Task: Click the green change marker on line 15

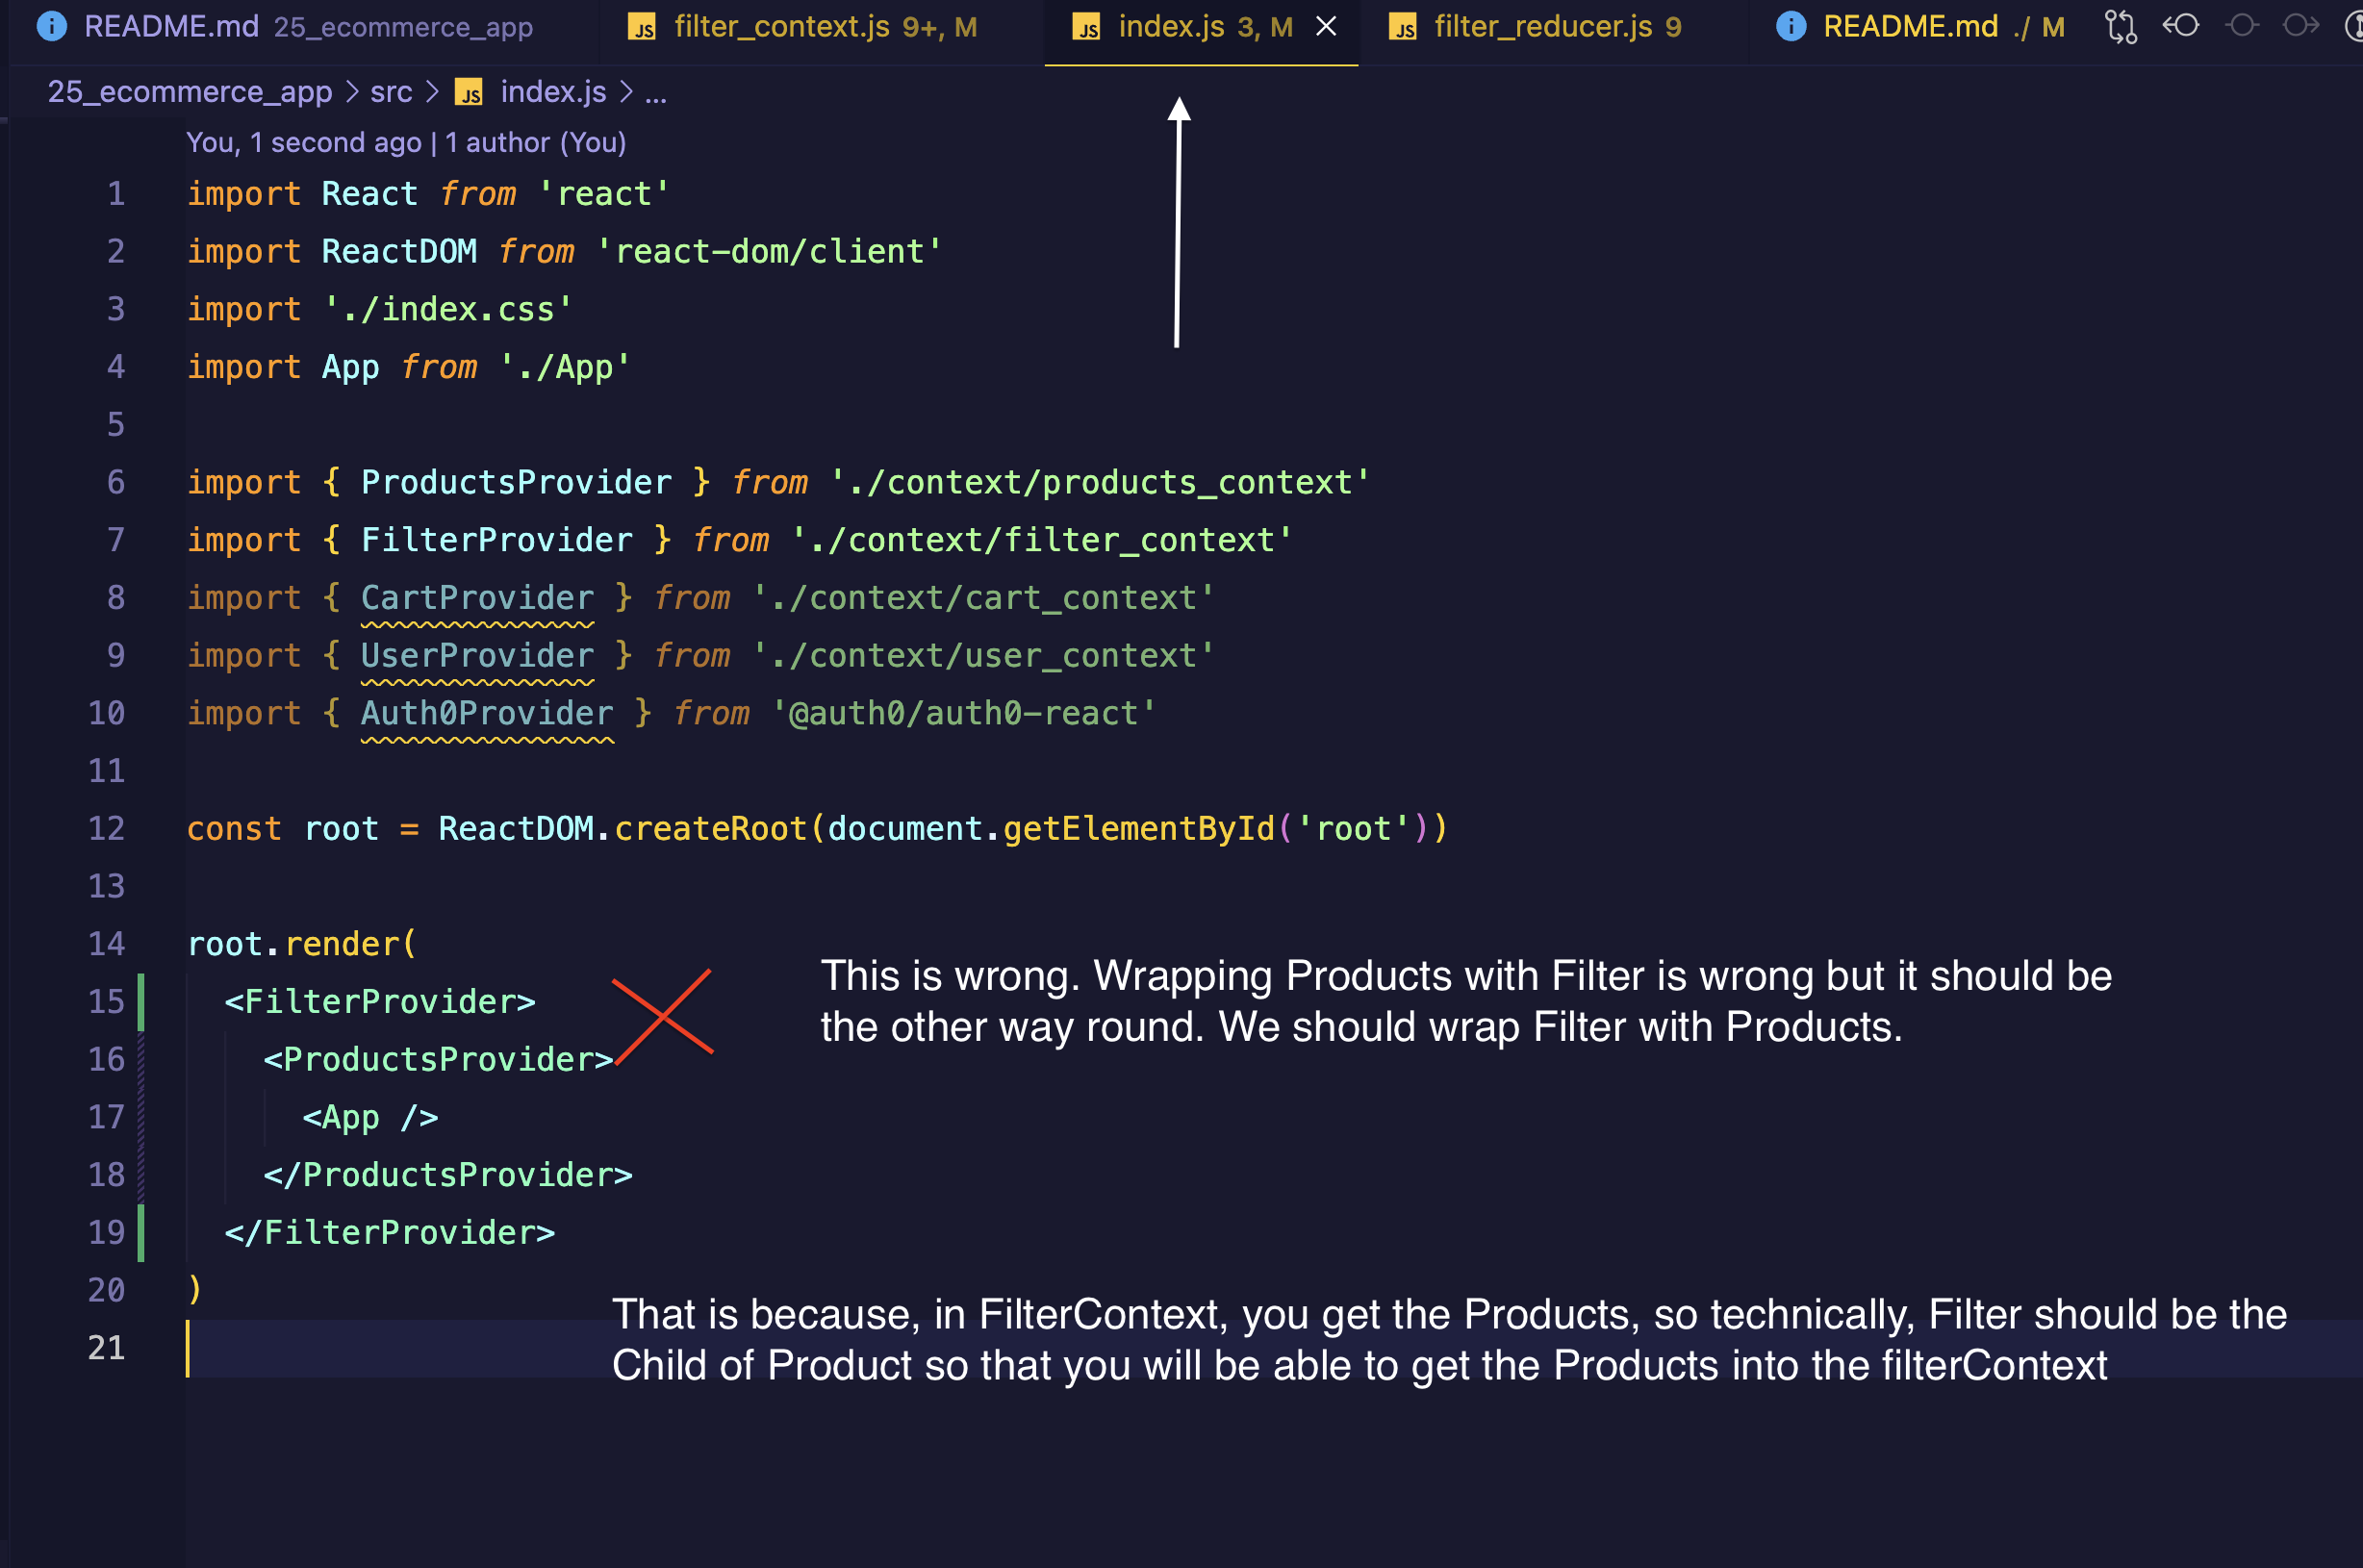Action: 141,1001
